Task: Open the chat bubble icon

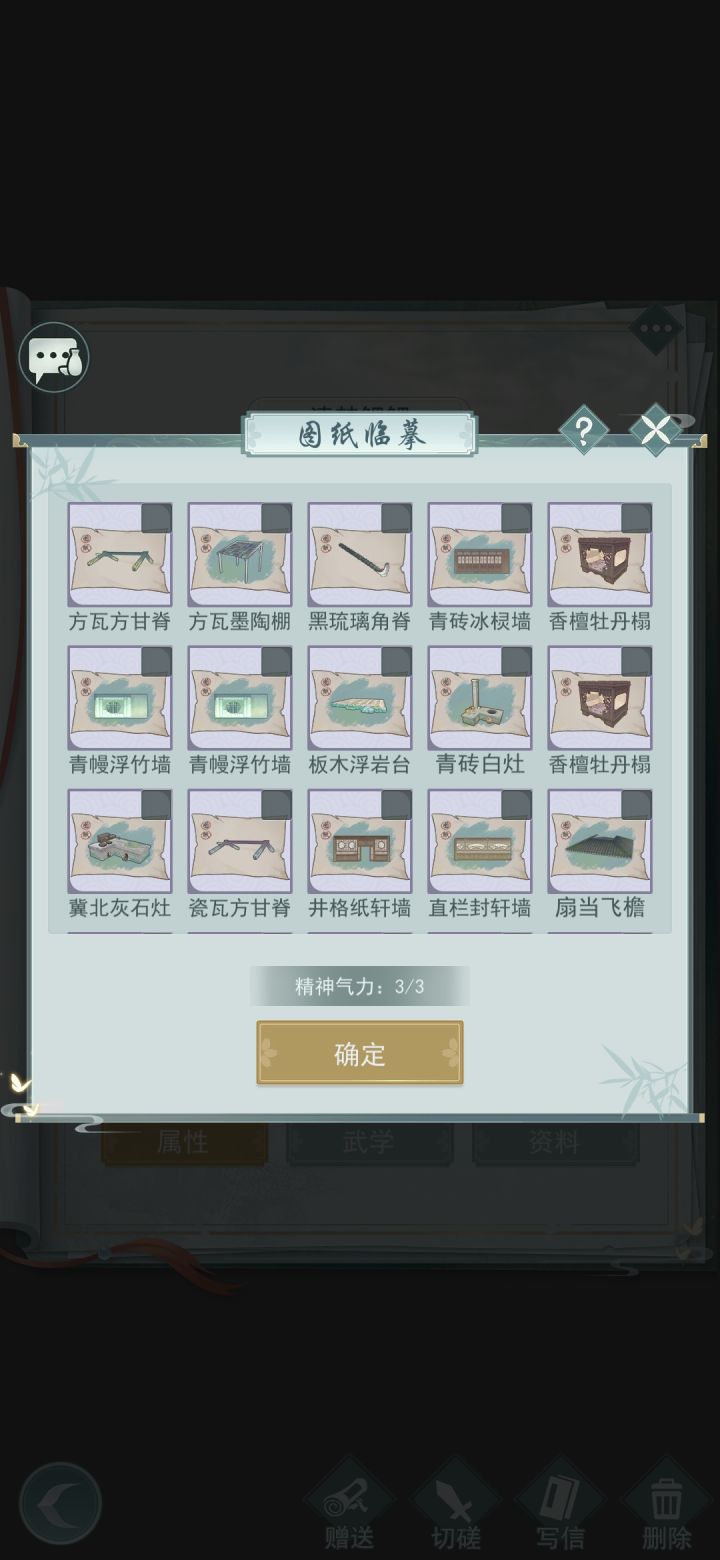Action: click(x=54, y=357)
